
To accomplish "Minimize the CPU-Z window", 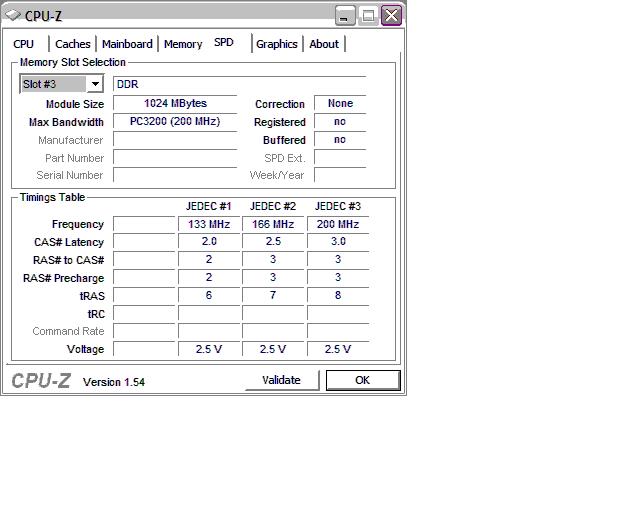I will click(x=345, y=16).
